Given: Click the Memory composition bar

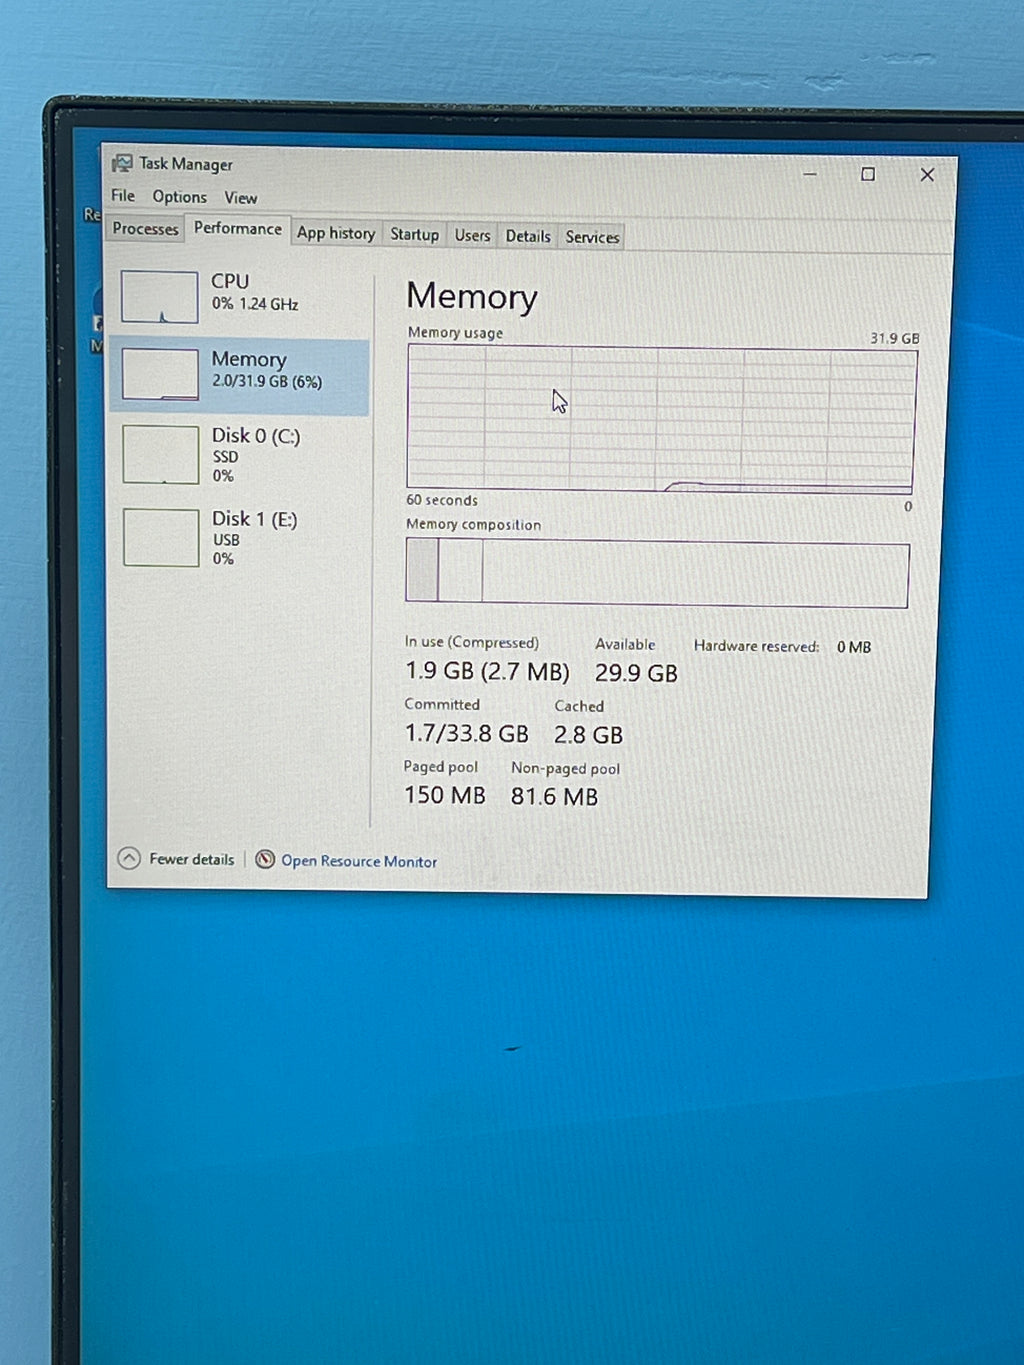Looking at the screenshot, I should pyautogui.click(x=657, y=572).
